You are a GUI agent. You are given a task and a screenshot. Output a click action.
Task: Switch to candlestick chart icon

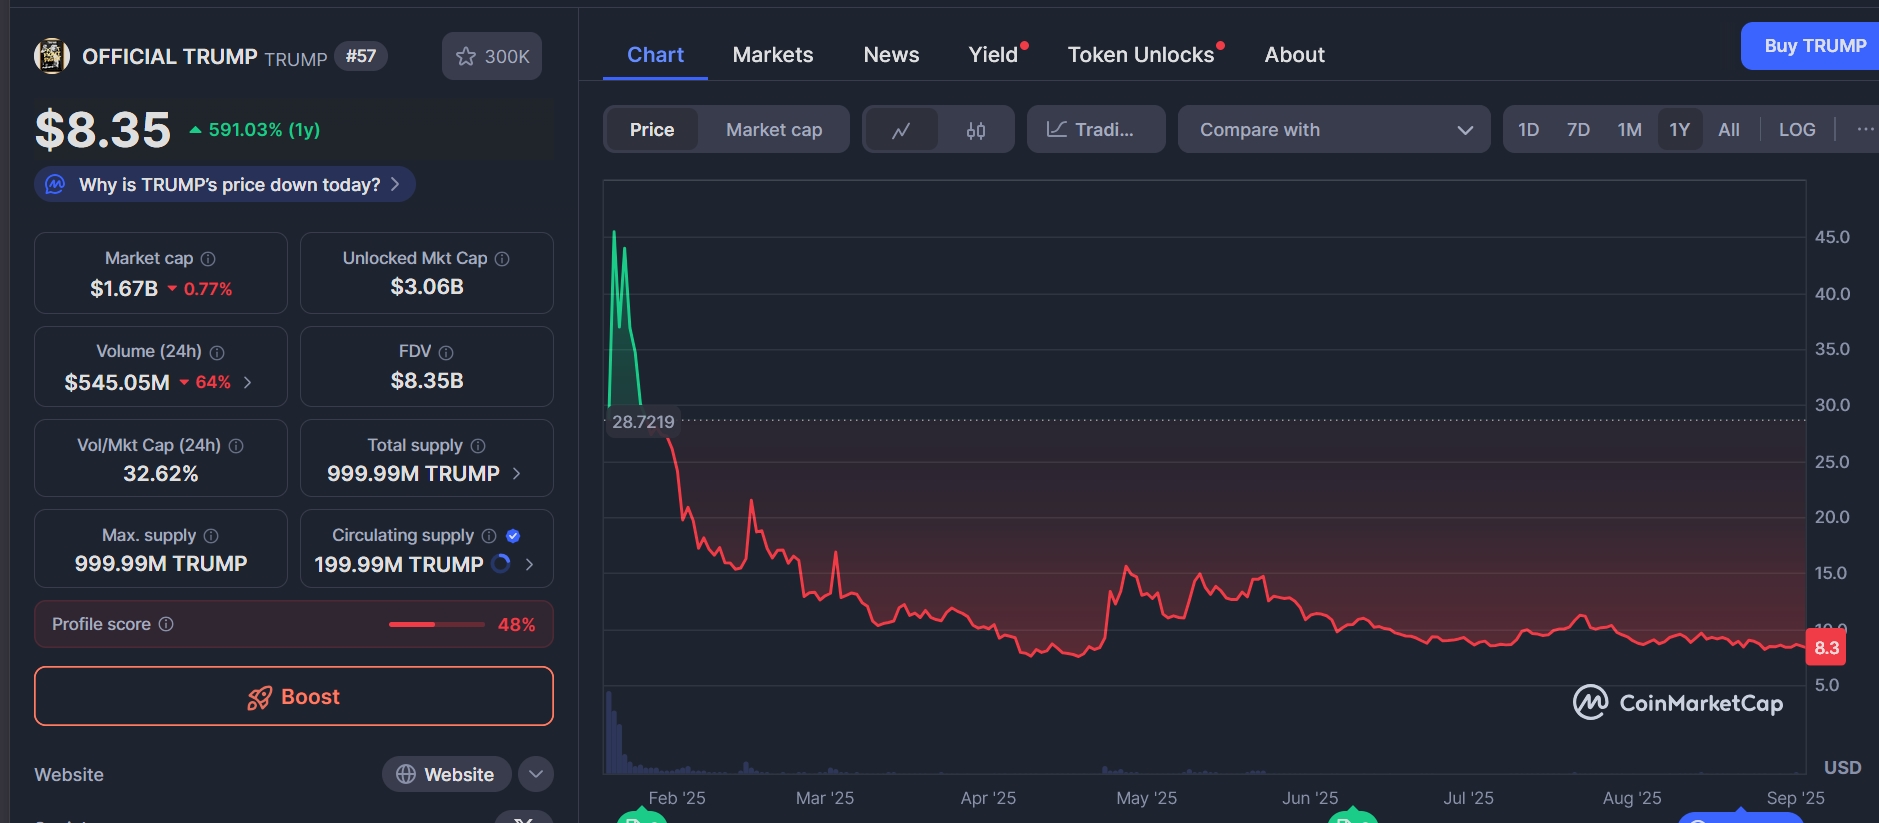coord(976,130)
